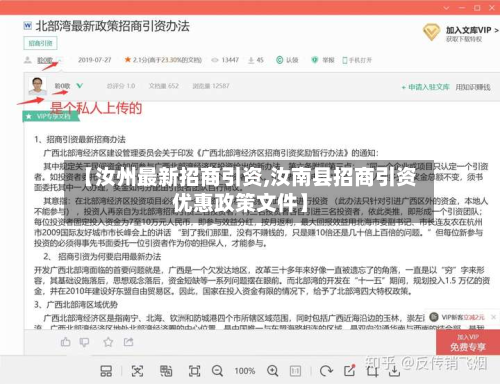Click the date 2019-07-27
500x384 pixels.
[95, 60]
